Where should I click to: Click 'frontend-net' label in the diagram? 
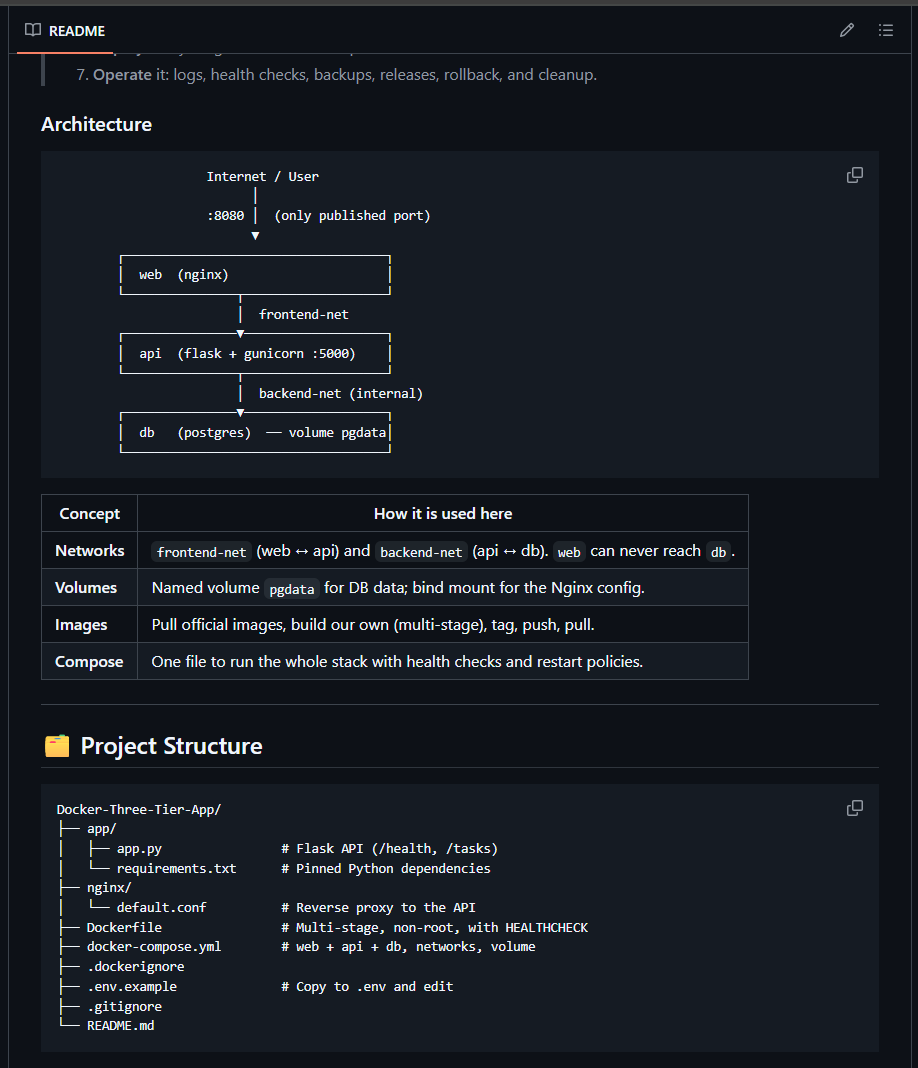click(304, 315)
